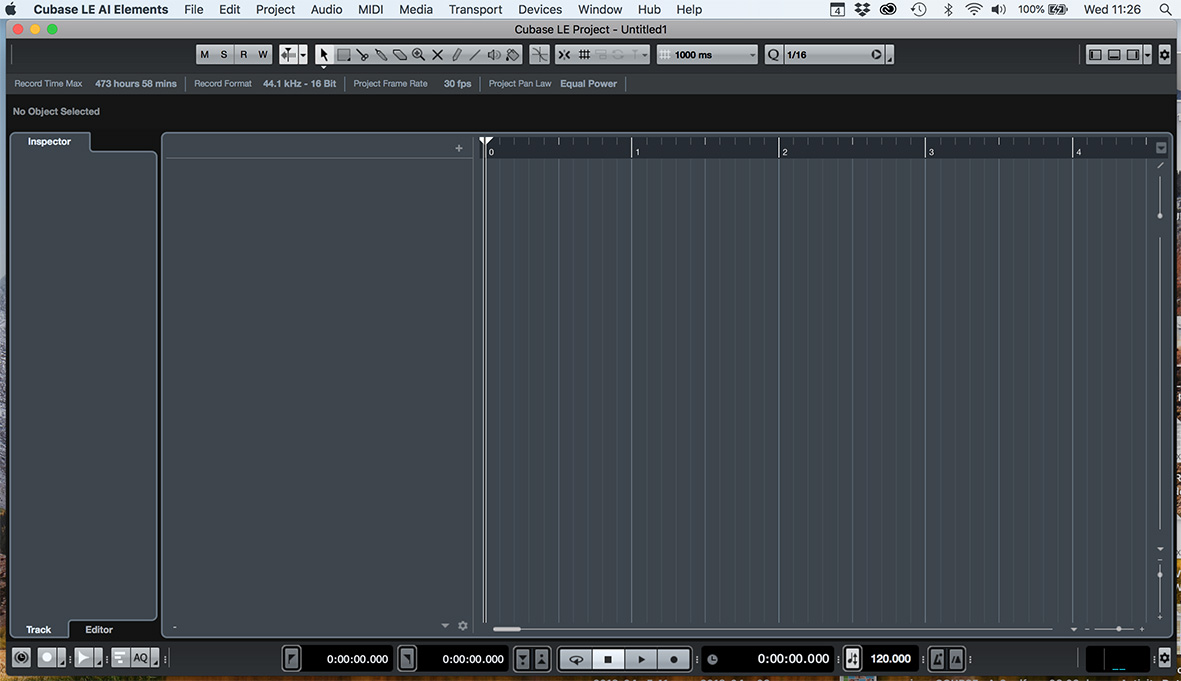This screenshot has height=681, width=1181.
Task: Select the Inspector tab
Action: [50, 142]
